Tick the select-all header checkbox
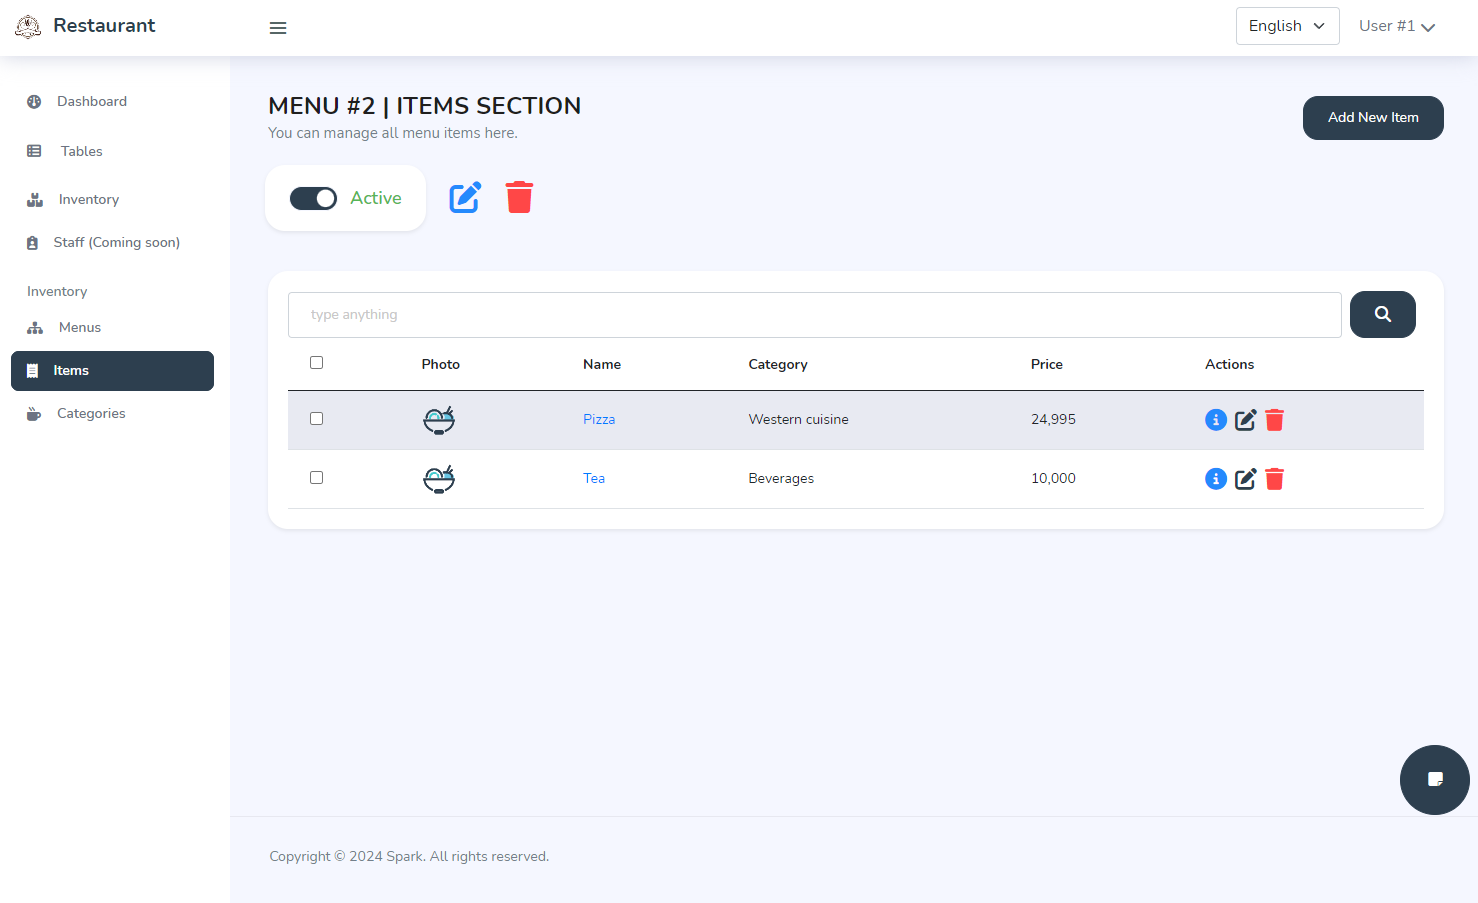The width and height of the screenshot is (1478, 903). coord(317,363)
